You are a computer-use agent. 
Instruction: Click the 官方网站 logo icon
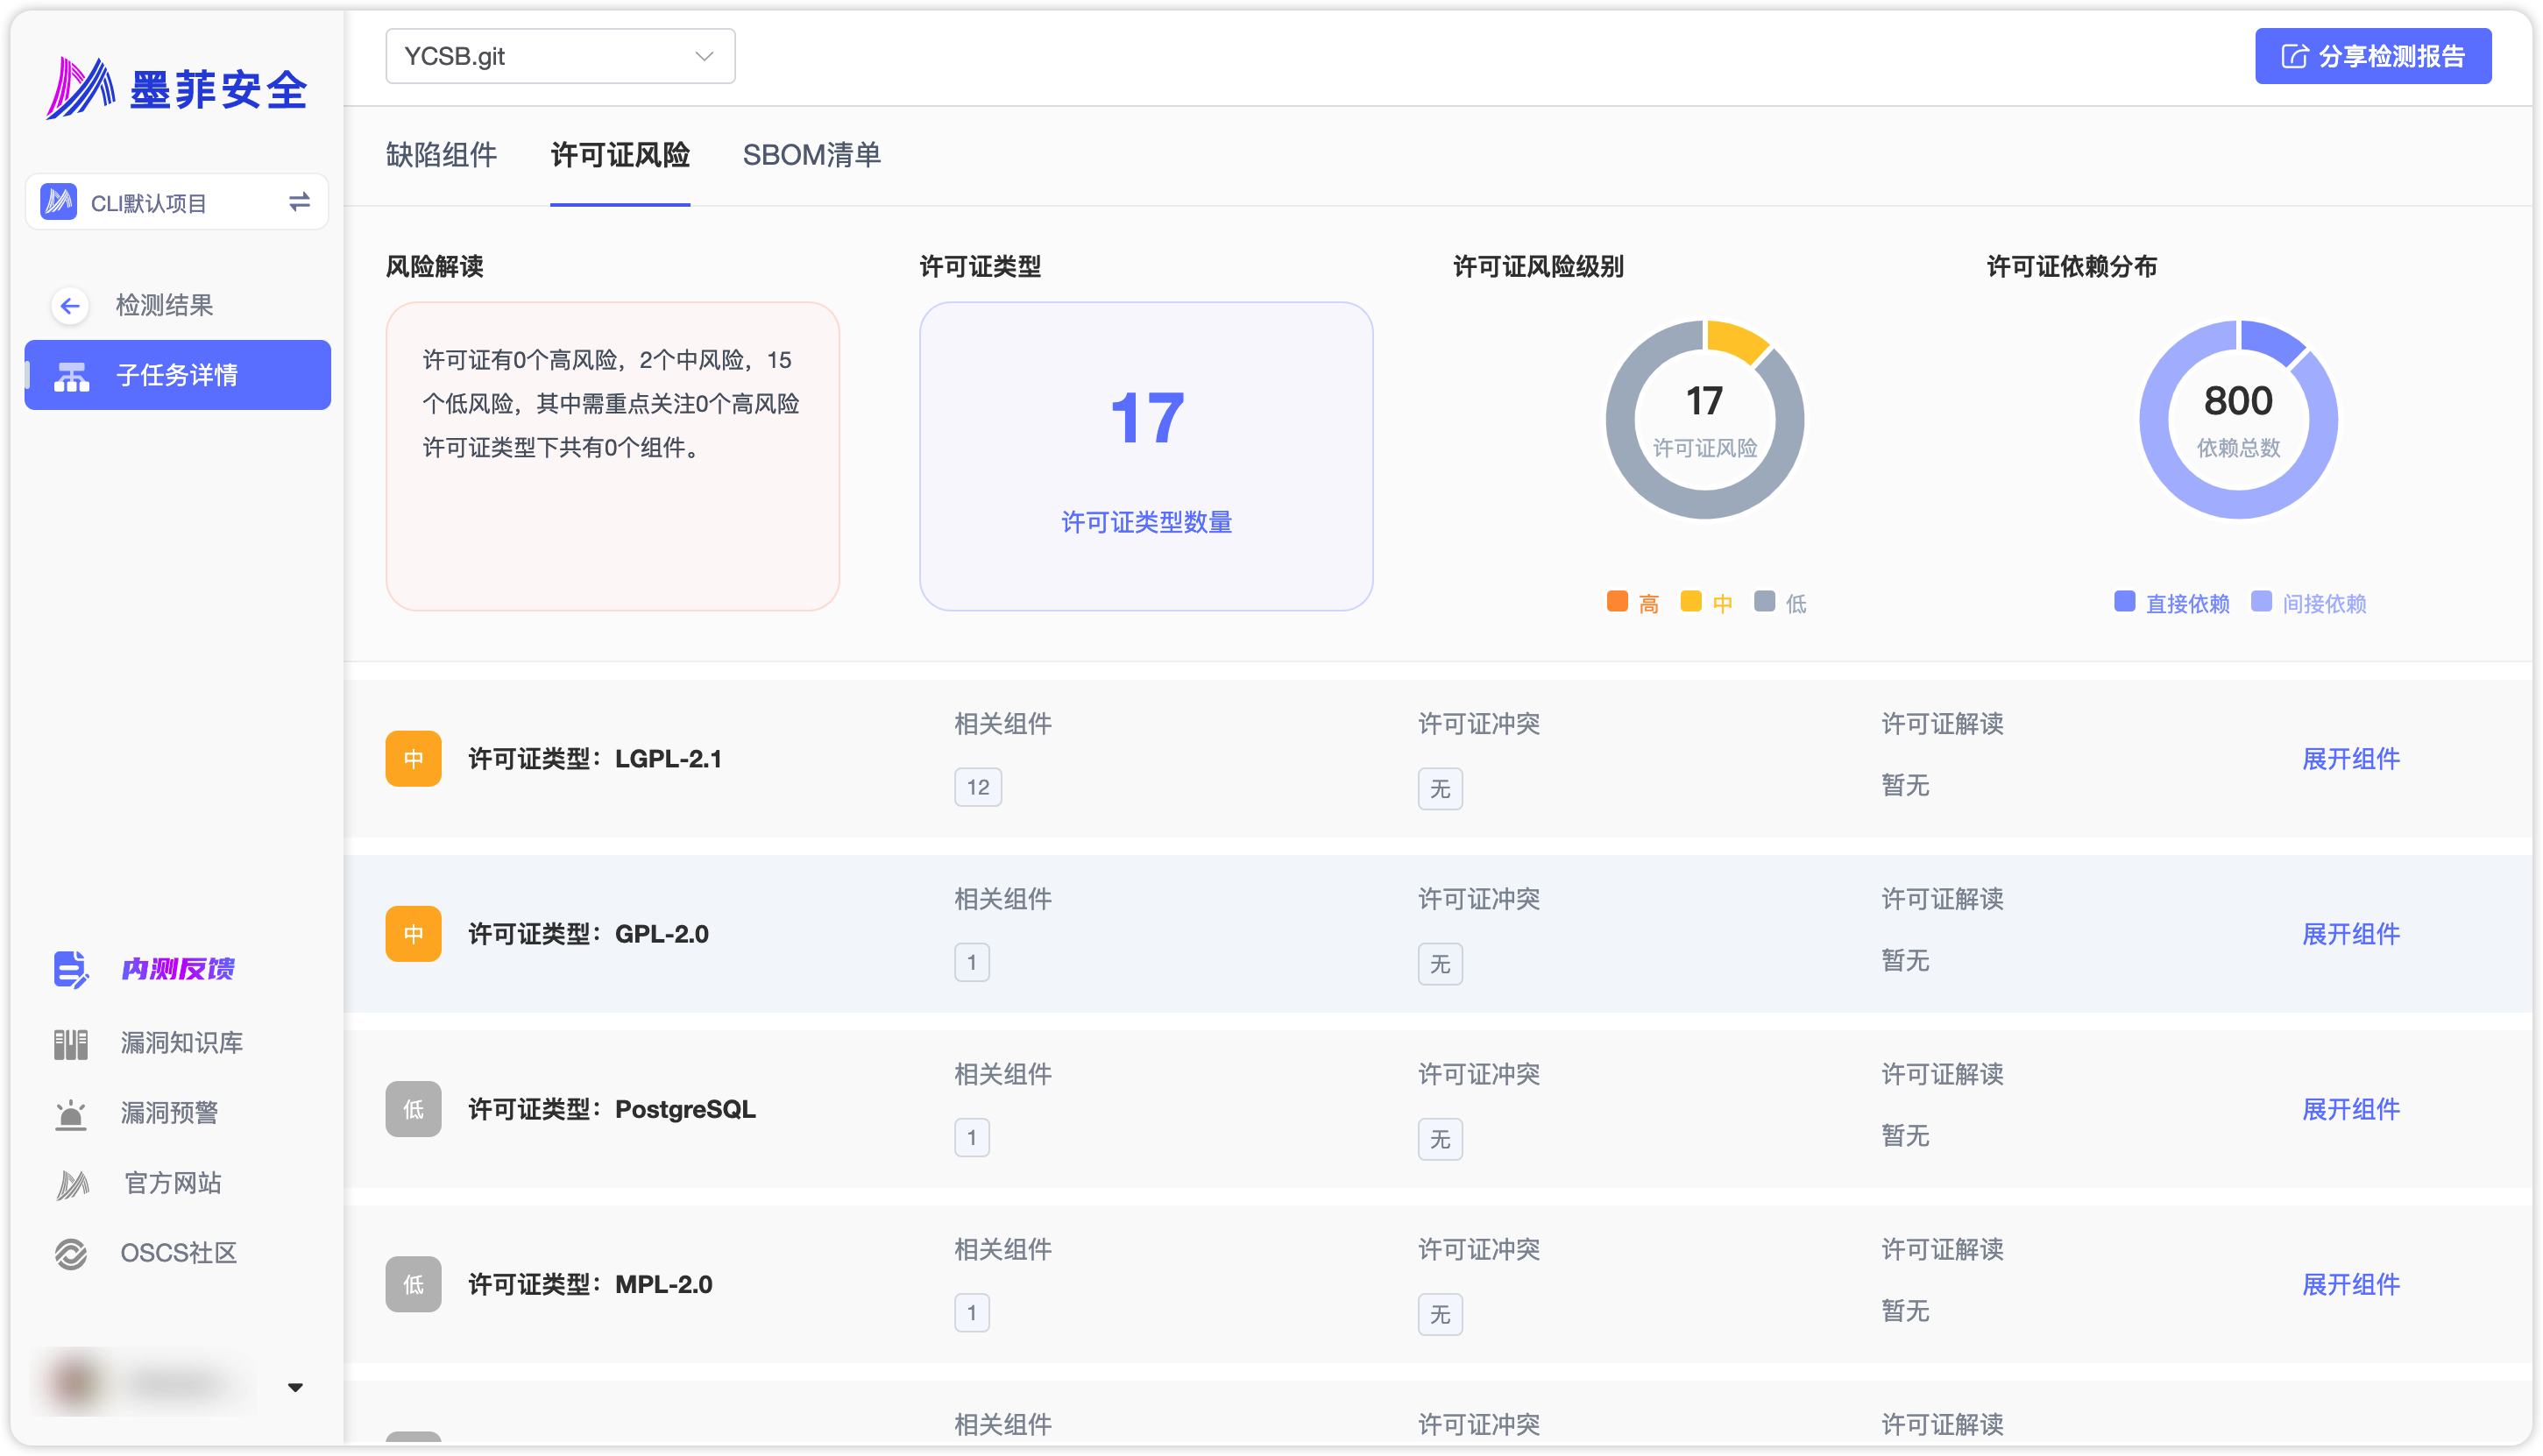tap(72, 1184)
